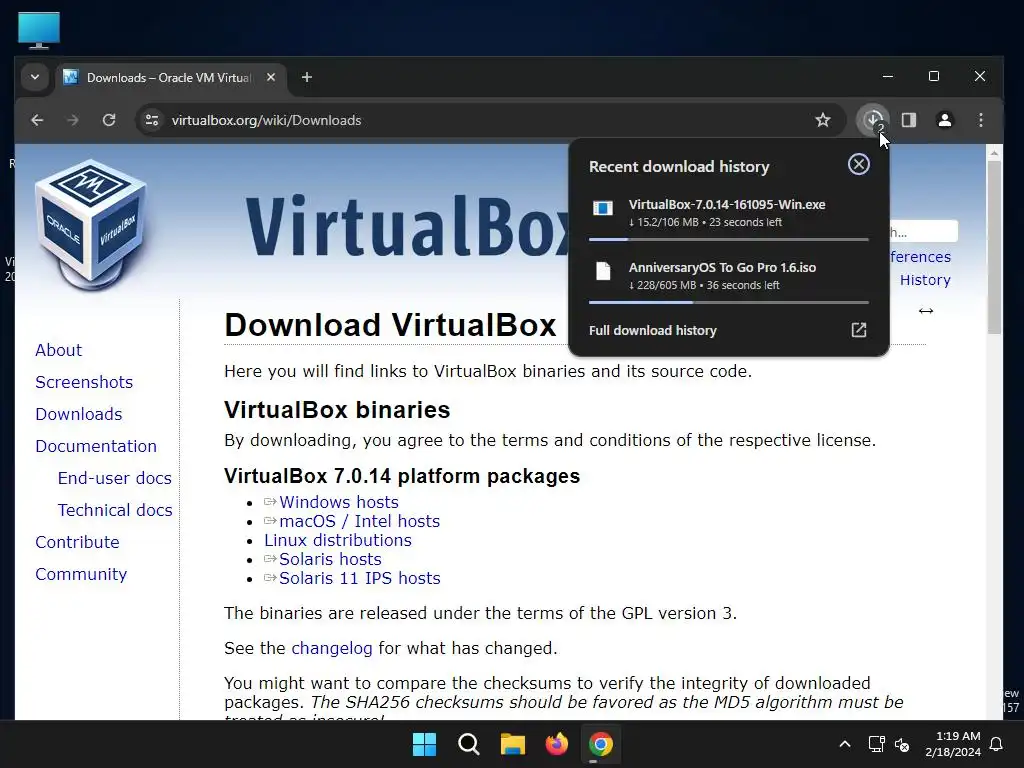Click muted volume tray icon
Screen dimensions: 1024x768
(x=902, y=744)
